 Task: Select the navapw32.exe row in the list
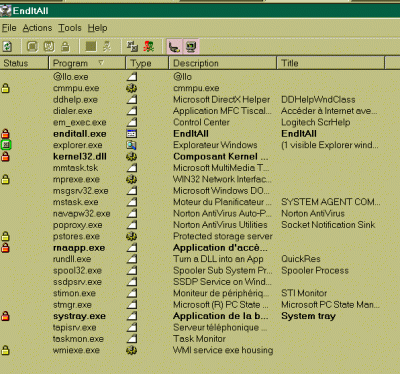200,213
